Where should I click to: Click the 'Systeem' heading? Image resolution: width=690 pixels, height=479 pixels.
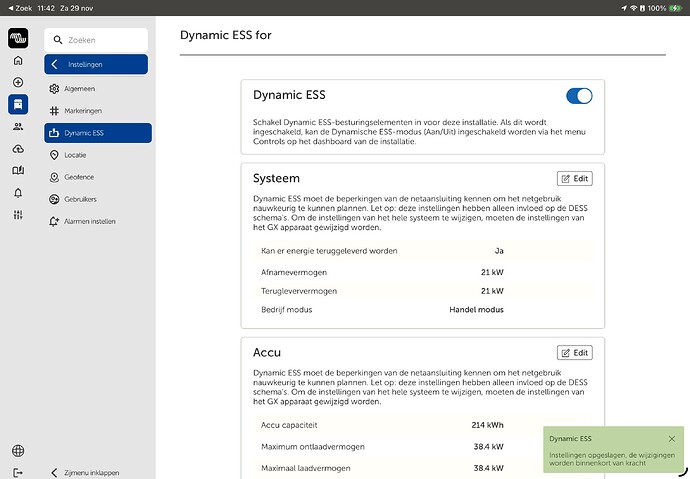[x=276, y=178]
